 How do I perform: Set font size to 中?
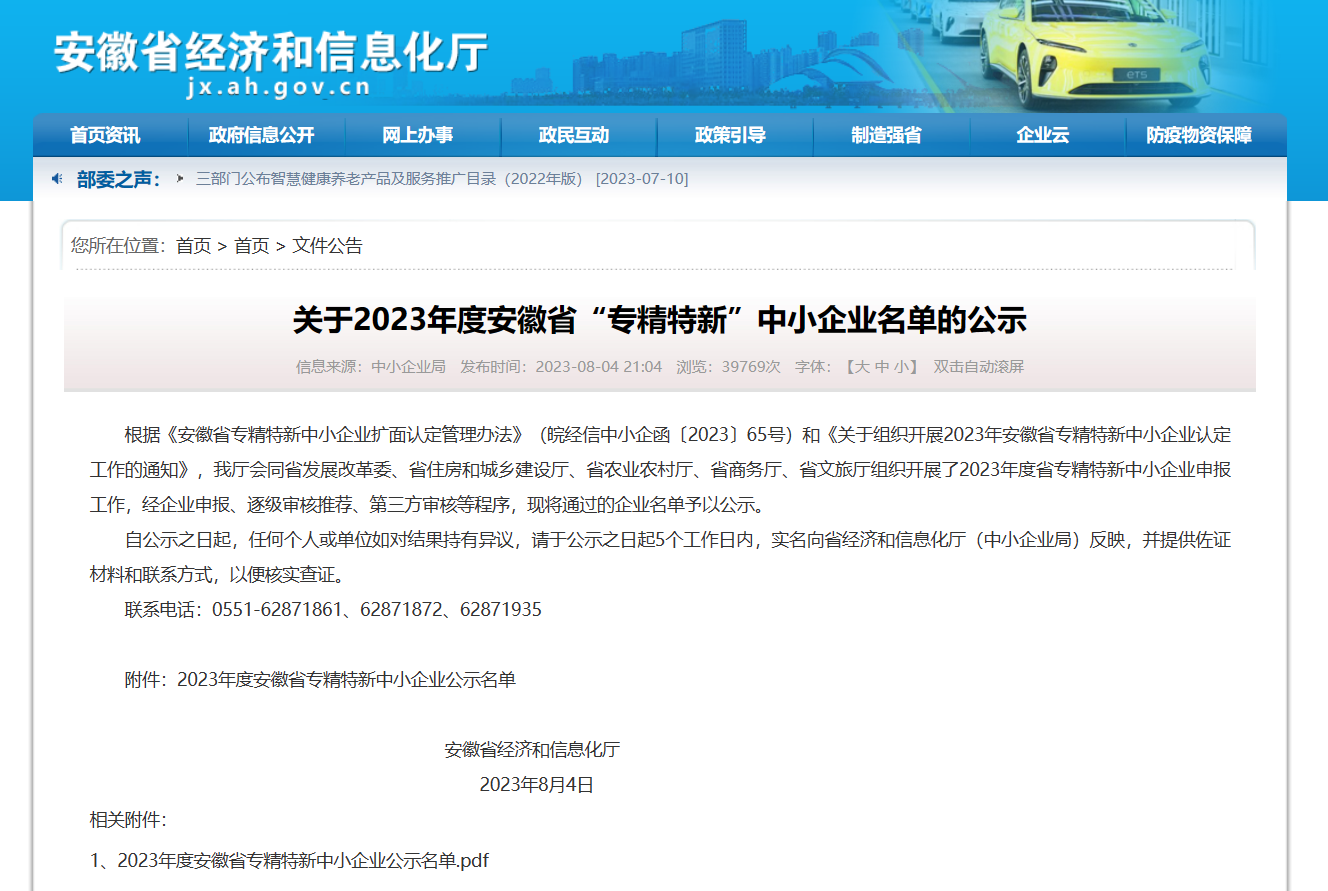tap(881, 367)
